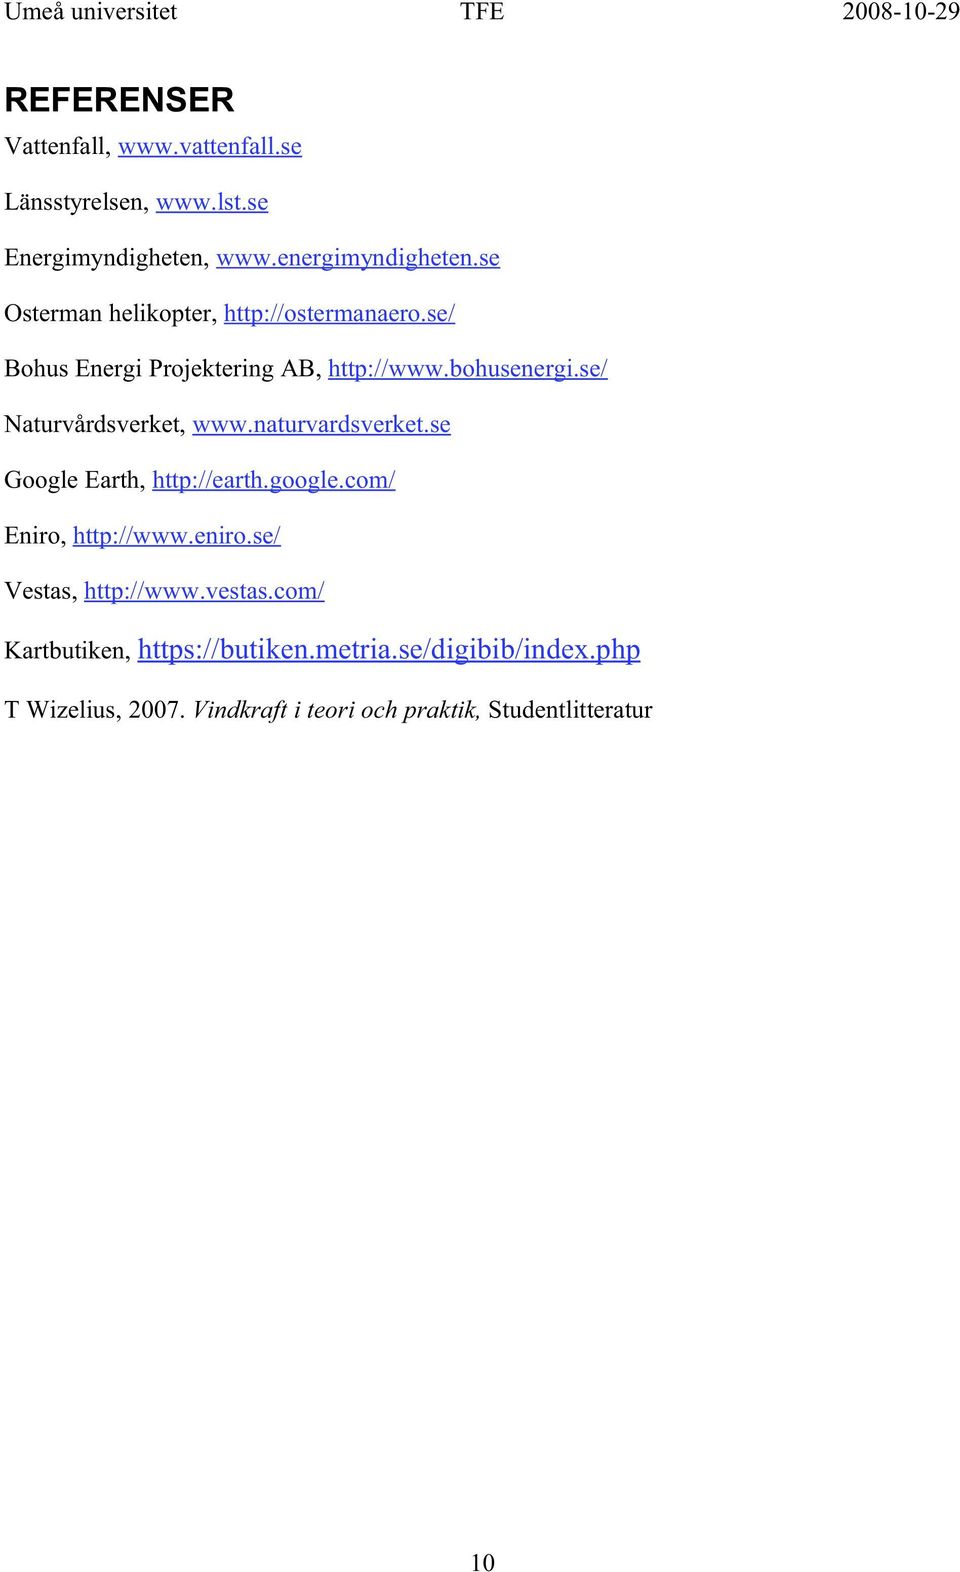Click the T Wizelius, 2007 reference text
Image resolution: width=960 pixels, height=1572 pixels.
(94, 710)
